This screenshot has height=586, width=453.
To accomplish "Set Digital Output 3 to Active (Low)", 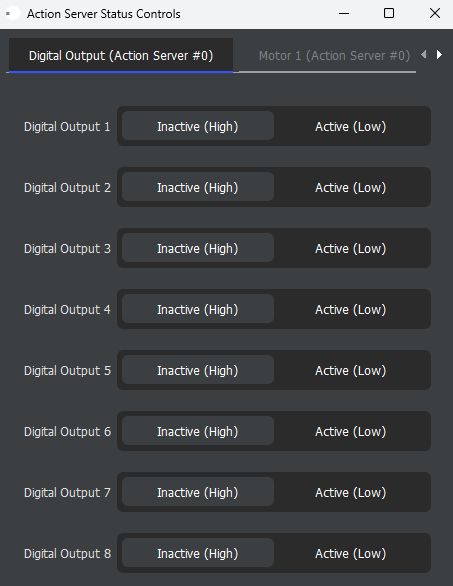I will [x=350, y=248].
